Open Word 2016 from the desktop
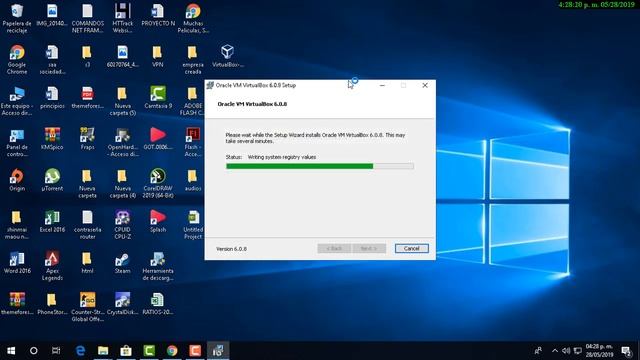The image size is (640, 360). click(x=17, y=263)
